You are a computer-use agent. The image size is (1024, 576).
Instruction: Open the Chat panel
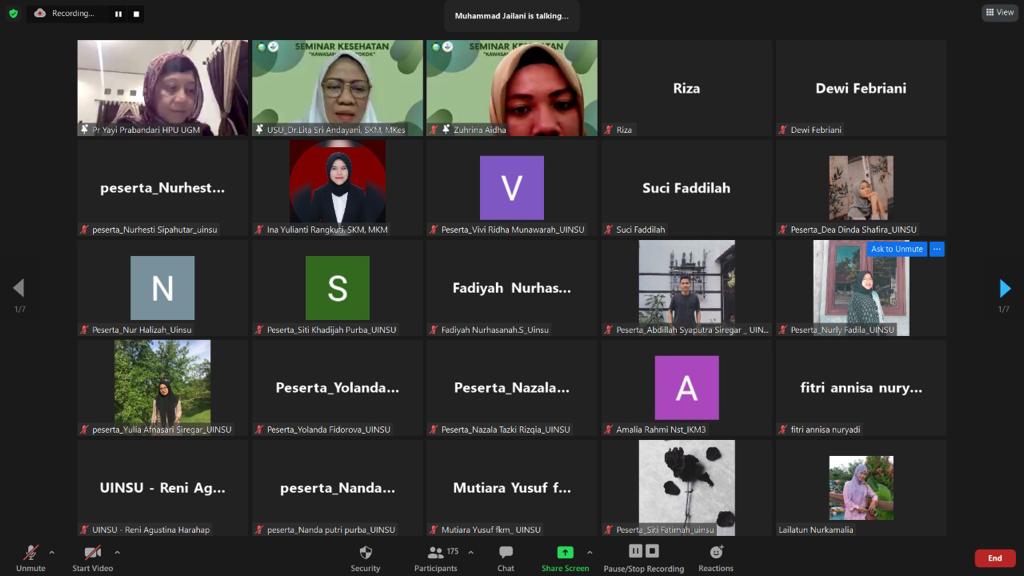coord(505,558)
